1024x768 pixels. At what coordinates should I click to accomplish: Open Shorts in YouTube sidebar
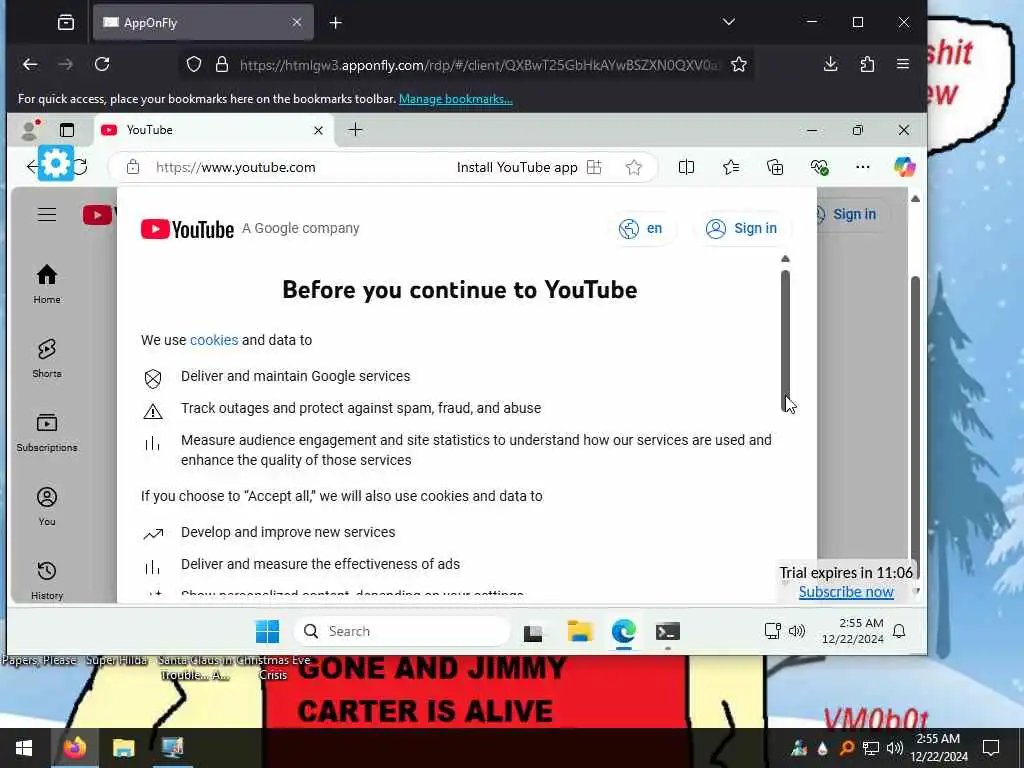(x=47, y=359)
